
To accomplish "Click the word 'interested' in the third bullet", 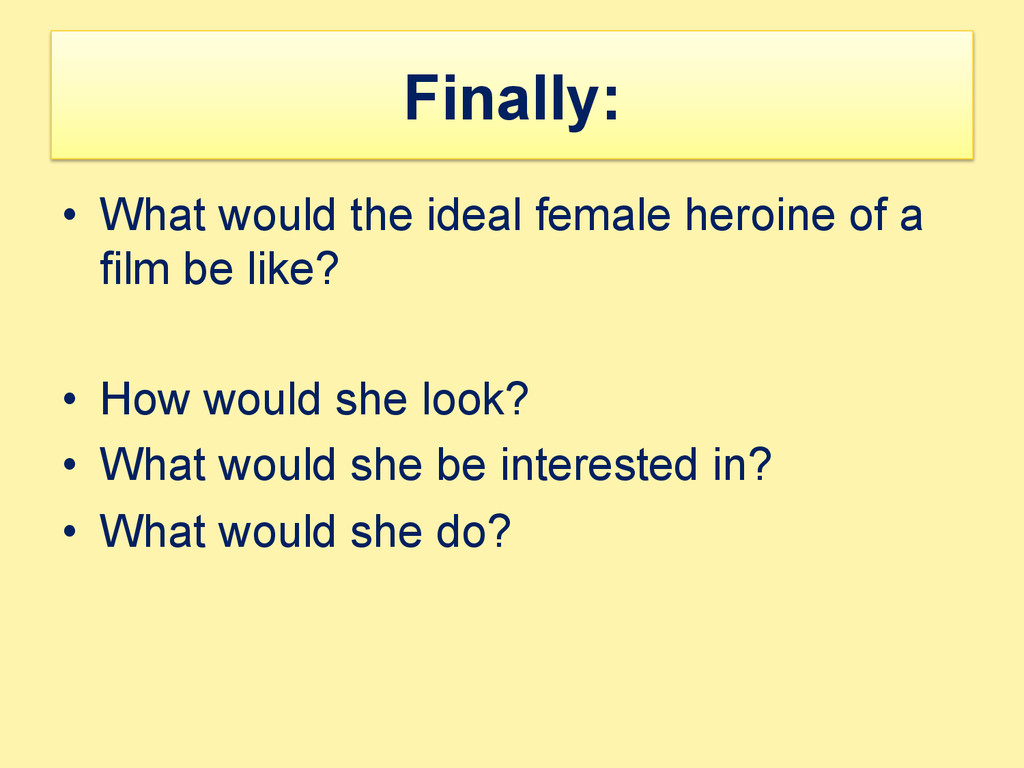I will (x=599, y=464).
